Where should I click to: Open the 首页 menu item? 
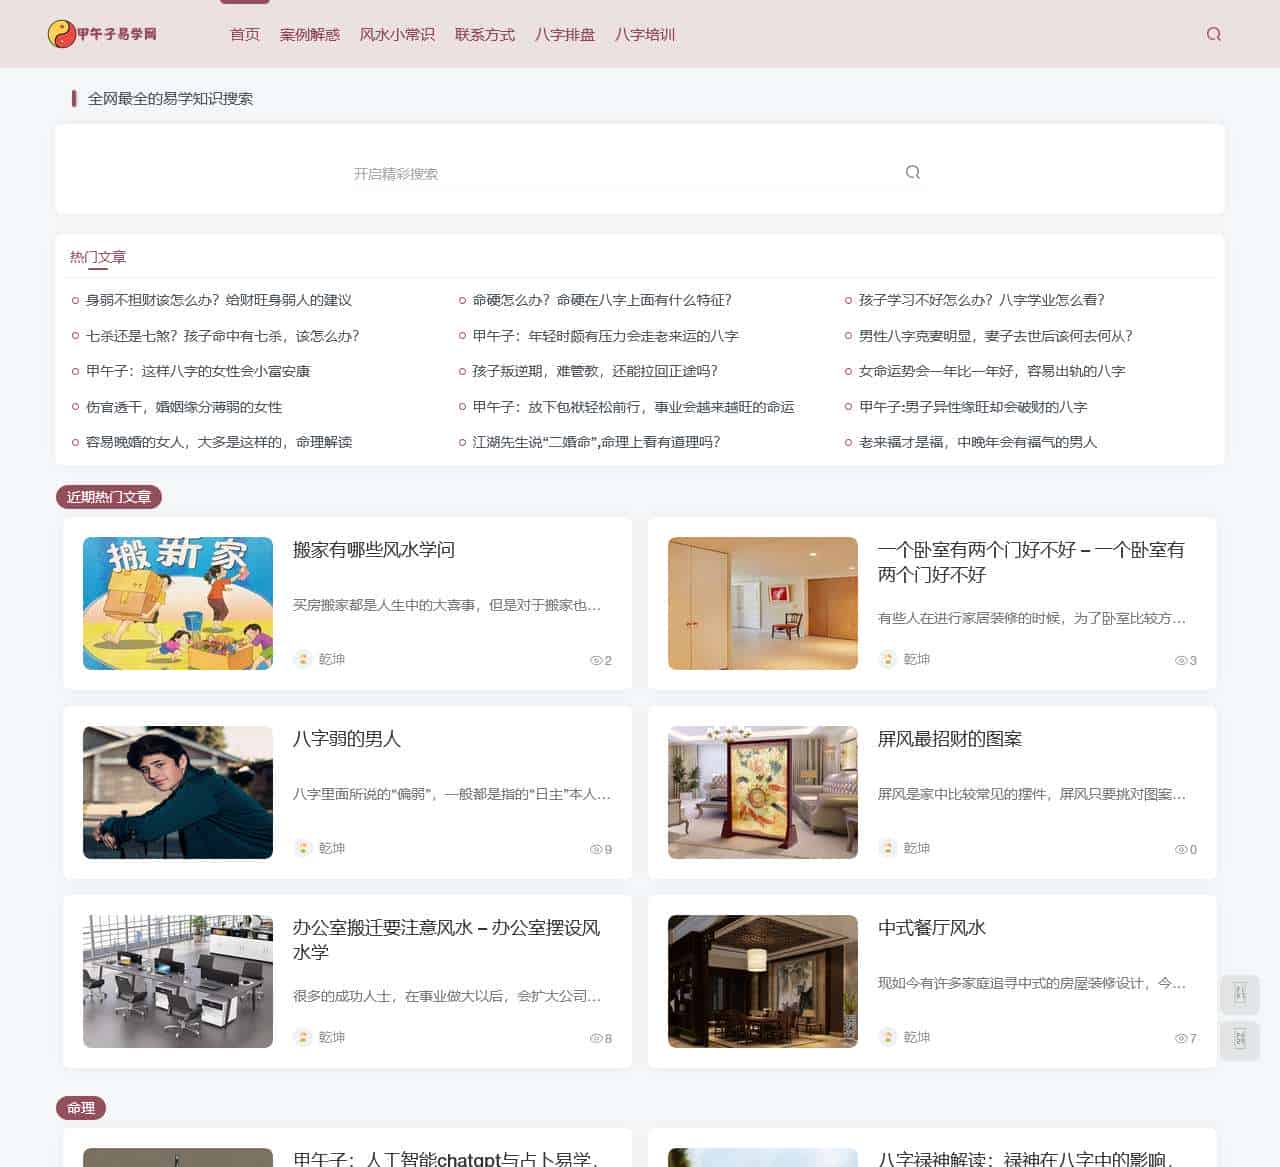pyautogui.click(x=244, y=34)
